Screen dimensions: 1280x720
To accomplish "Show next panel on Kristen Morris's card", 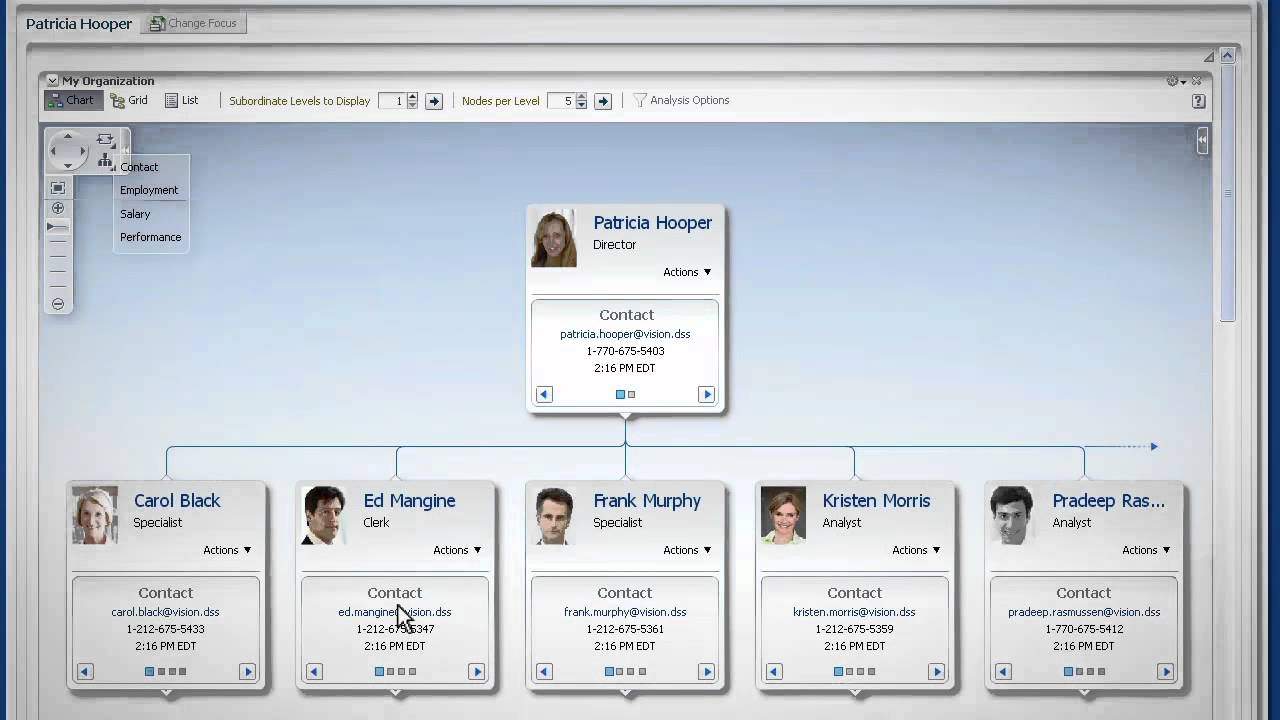I will click(x=937, y=672).
